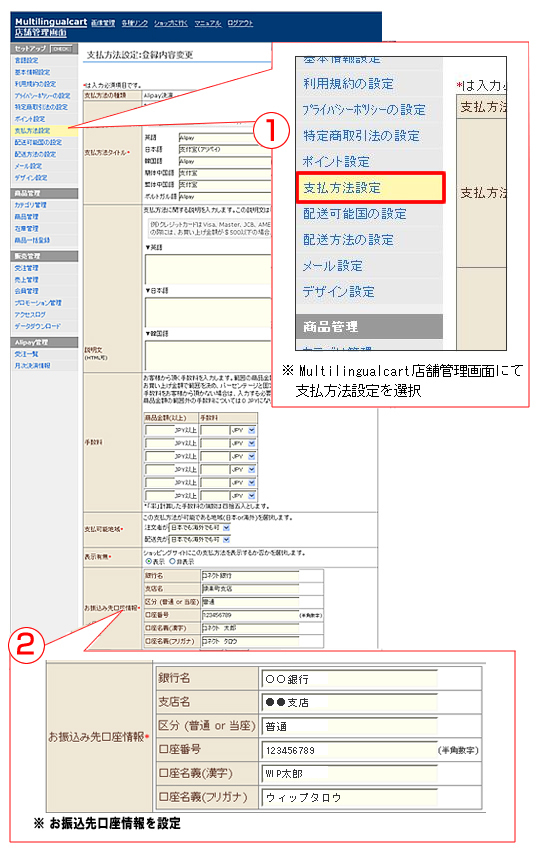
Task: Open 在庫管理 in the sidebar
Action: 27,228
